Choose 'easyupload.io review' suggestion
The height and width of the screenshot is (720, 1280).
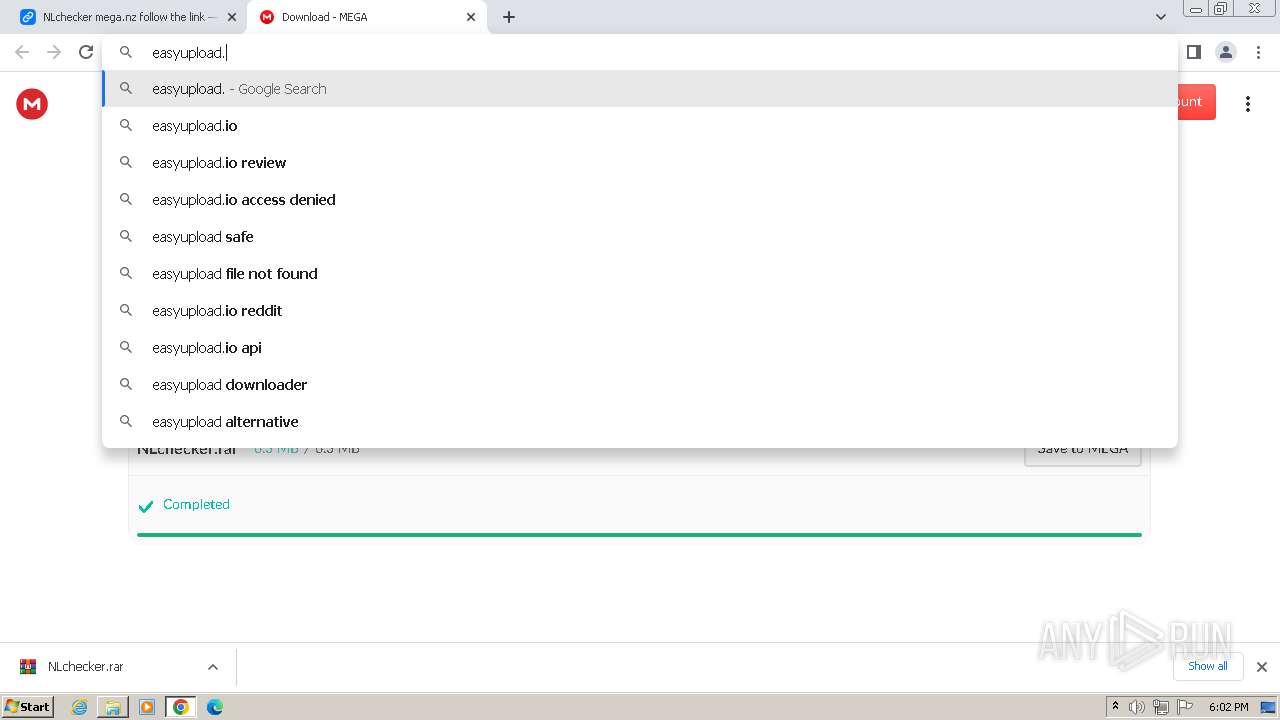(640, 163)
